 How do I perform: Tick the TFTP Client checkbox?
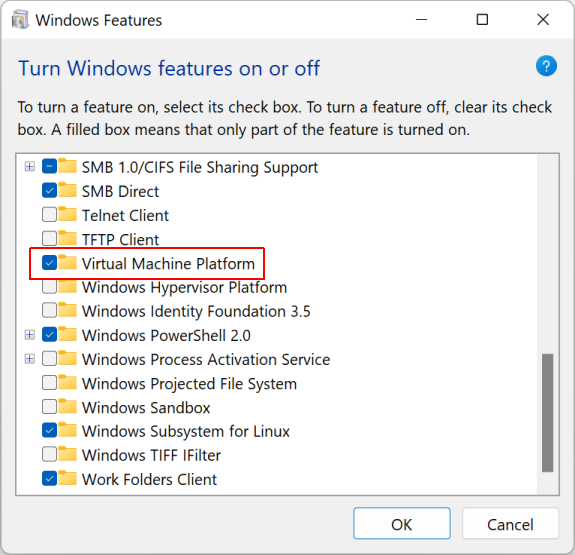pyautogui.click(x=49, y=238)
